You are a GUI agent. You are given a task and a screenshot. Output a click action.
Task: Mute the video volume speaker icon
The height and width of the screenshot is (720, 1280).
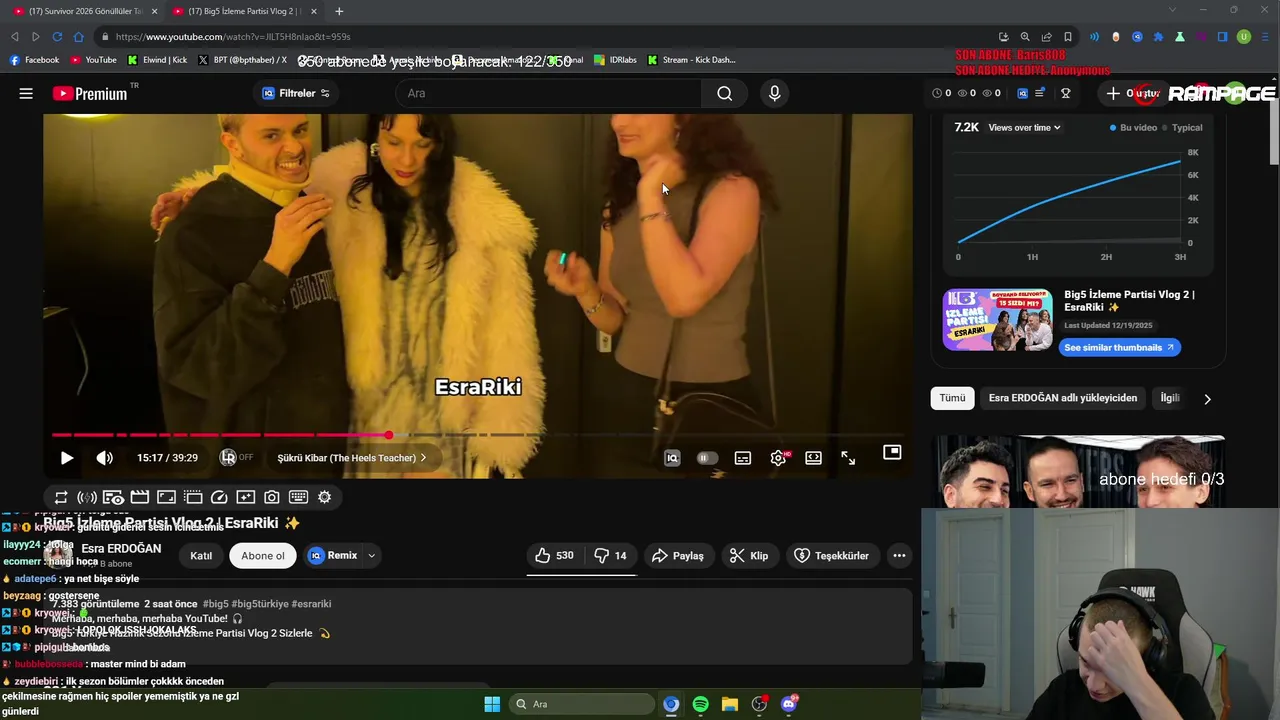(105, 458)
